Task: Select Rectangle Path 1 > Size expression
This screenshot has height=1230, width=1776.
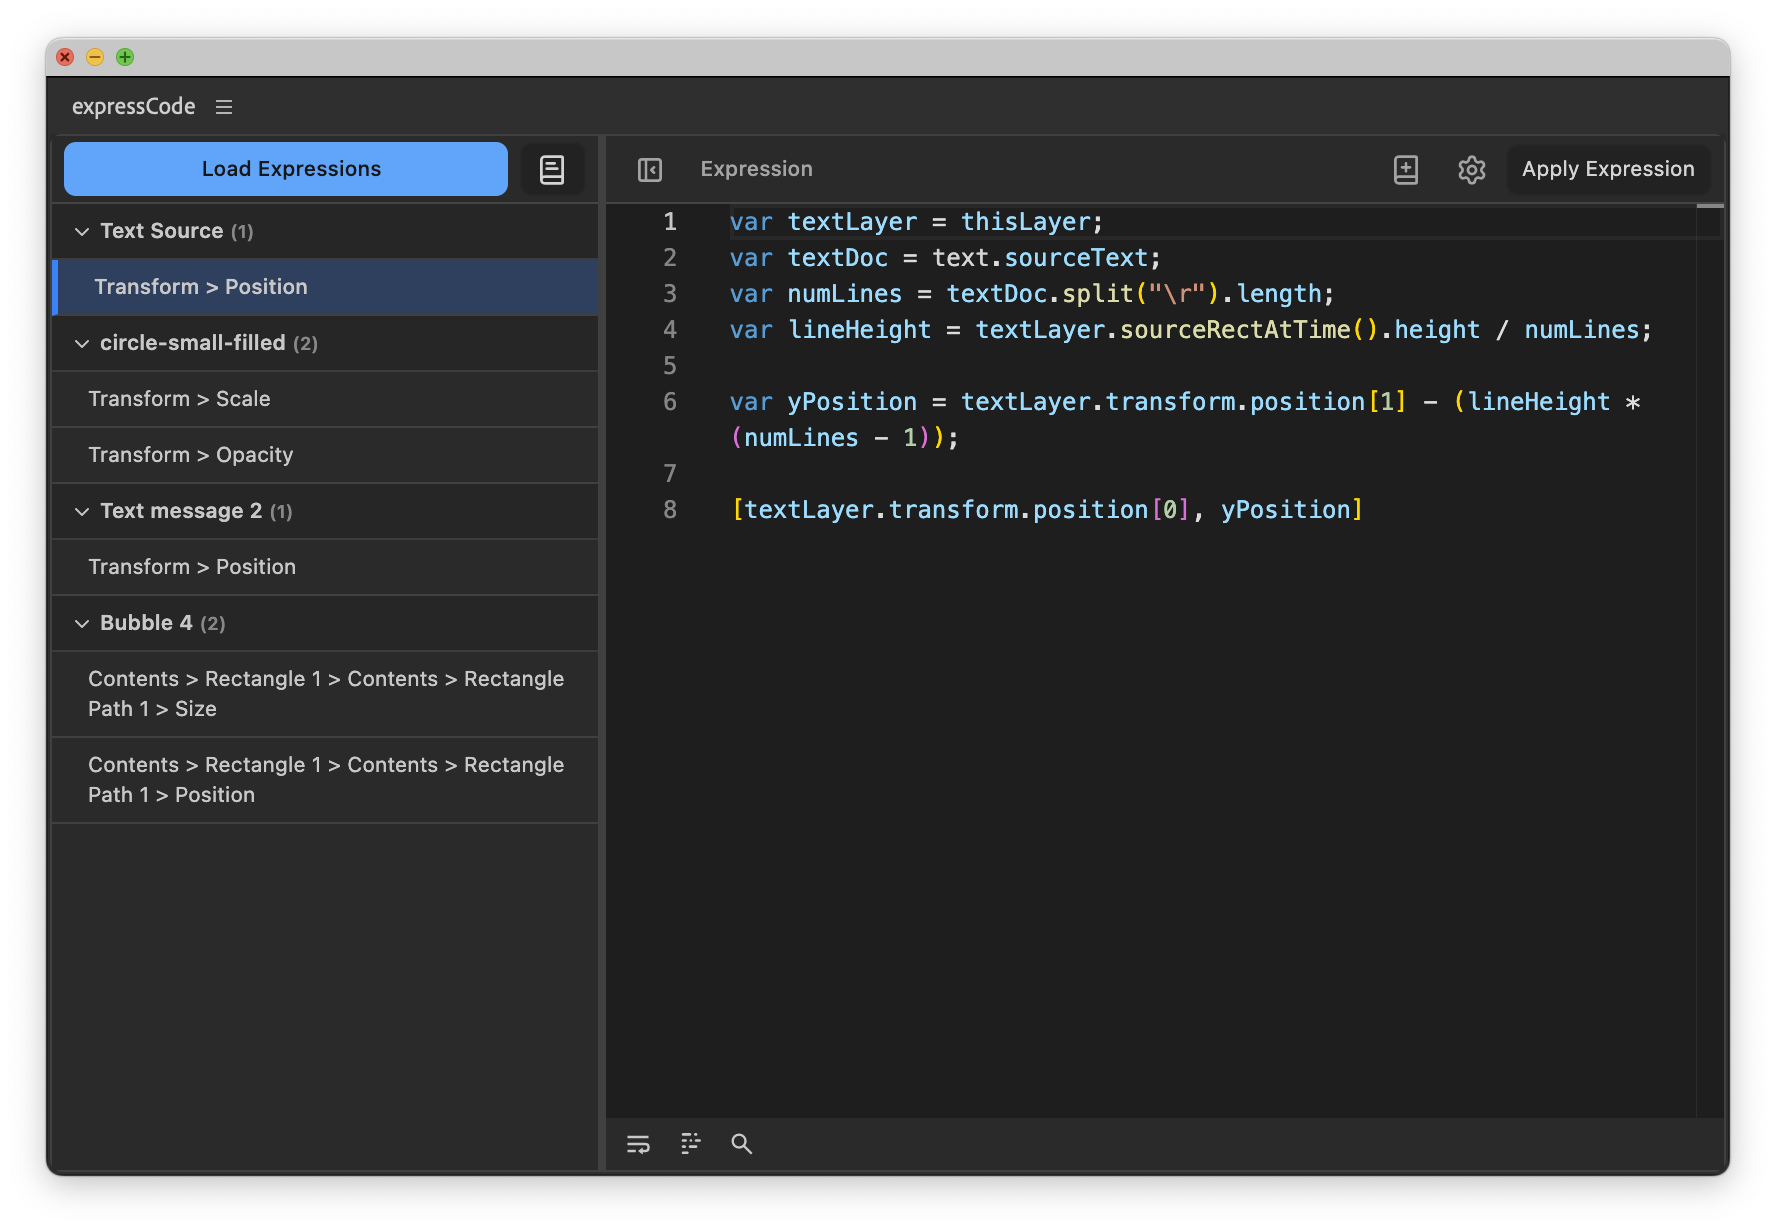Action: [x=325, y=694]
